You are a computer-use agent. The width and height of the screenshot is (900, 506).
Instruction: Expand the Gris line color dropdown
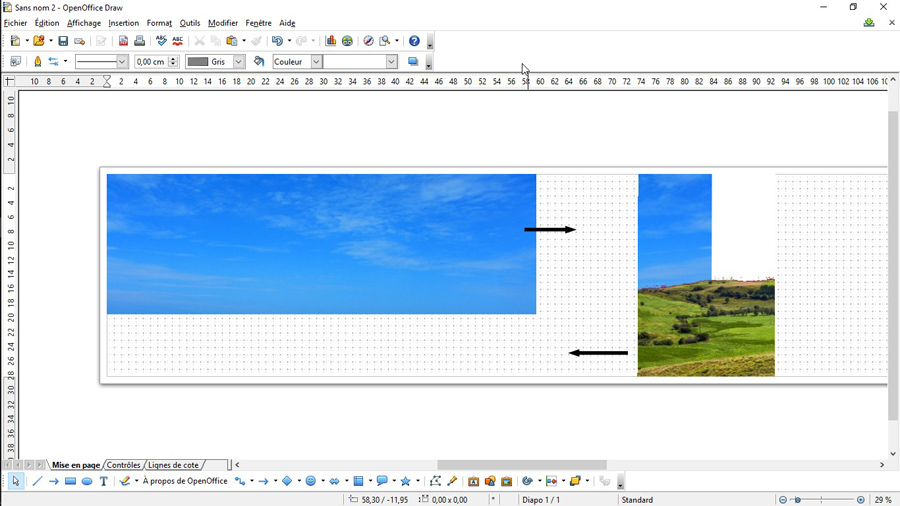(x=238, y=62)
